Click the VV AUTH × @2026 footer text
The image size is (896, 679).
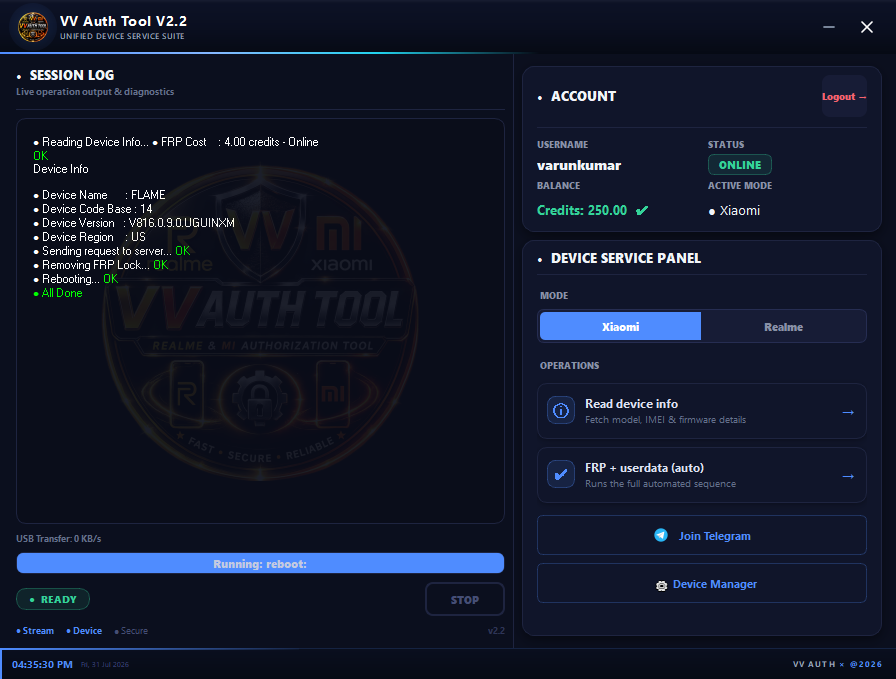(837, 664)
